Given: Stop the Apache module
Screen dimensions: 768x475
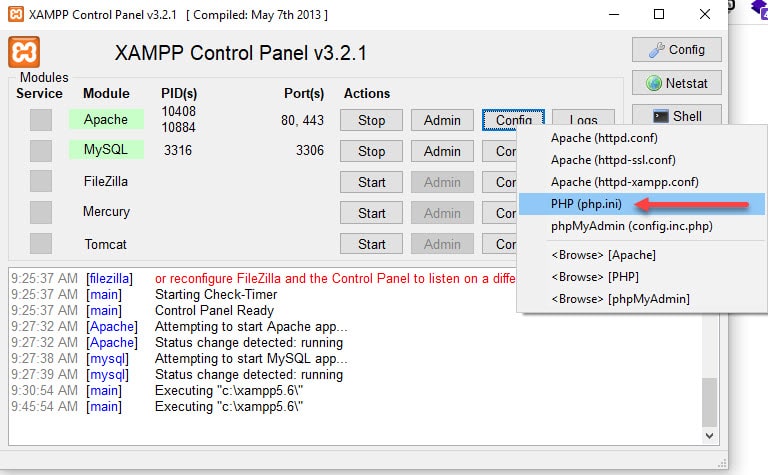Looking at the screenshot, I should click(371, 120).
